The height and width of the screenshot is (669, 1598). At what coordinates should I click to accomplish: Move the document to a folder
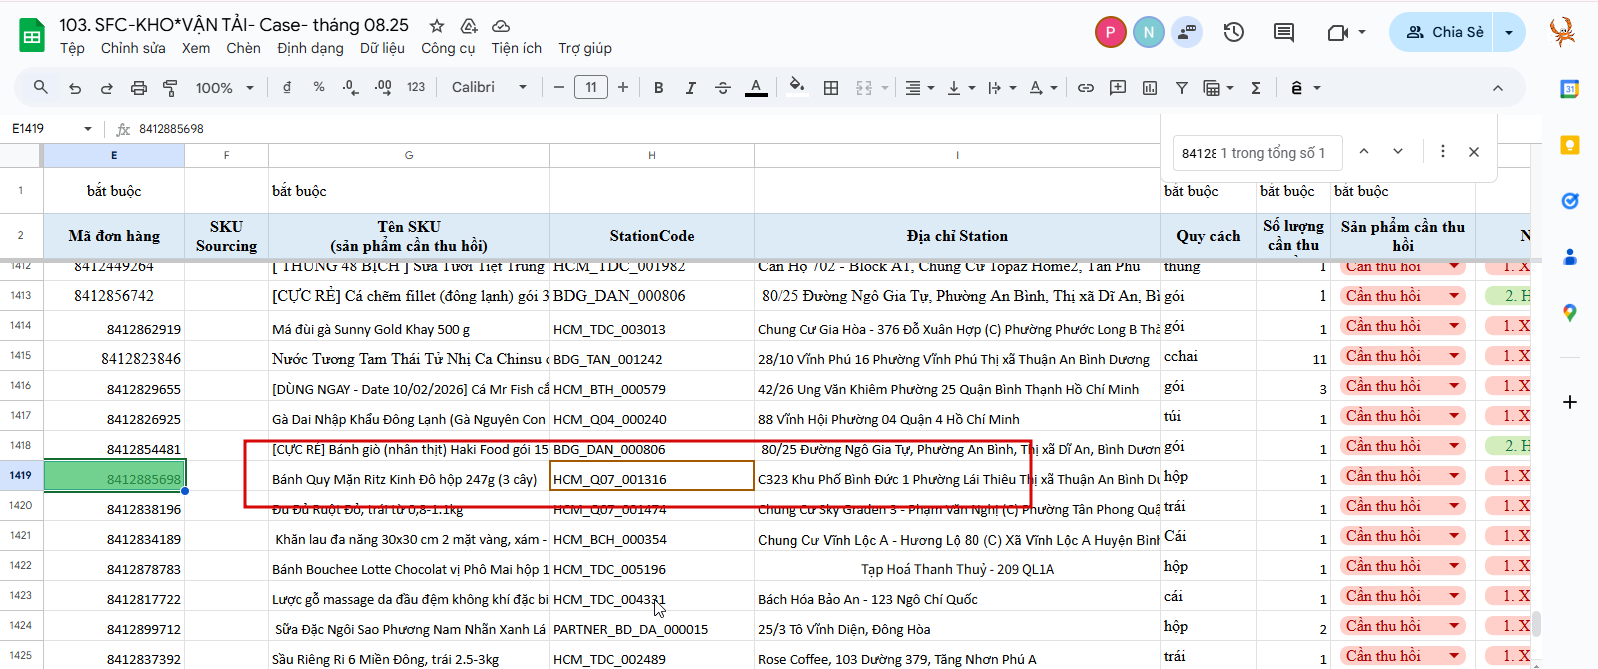coord(469,26)
